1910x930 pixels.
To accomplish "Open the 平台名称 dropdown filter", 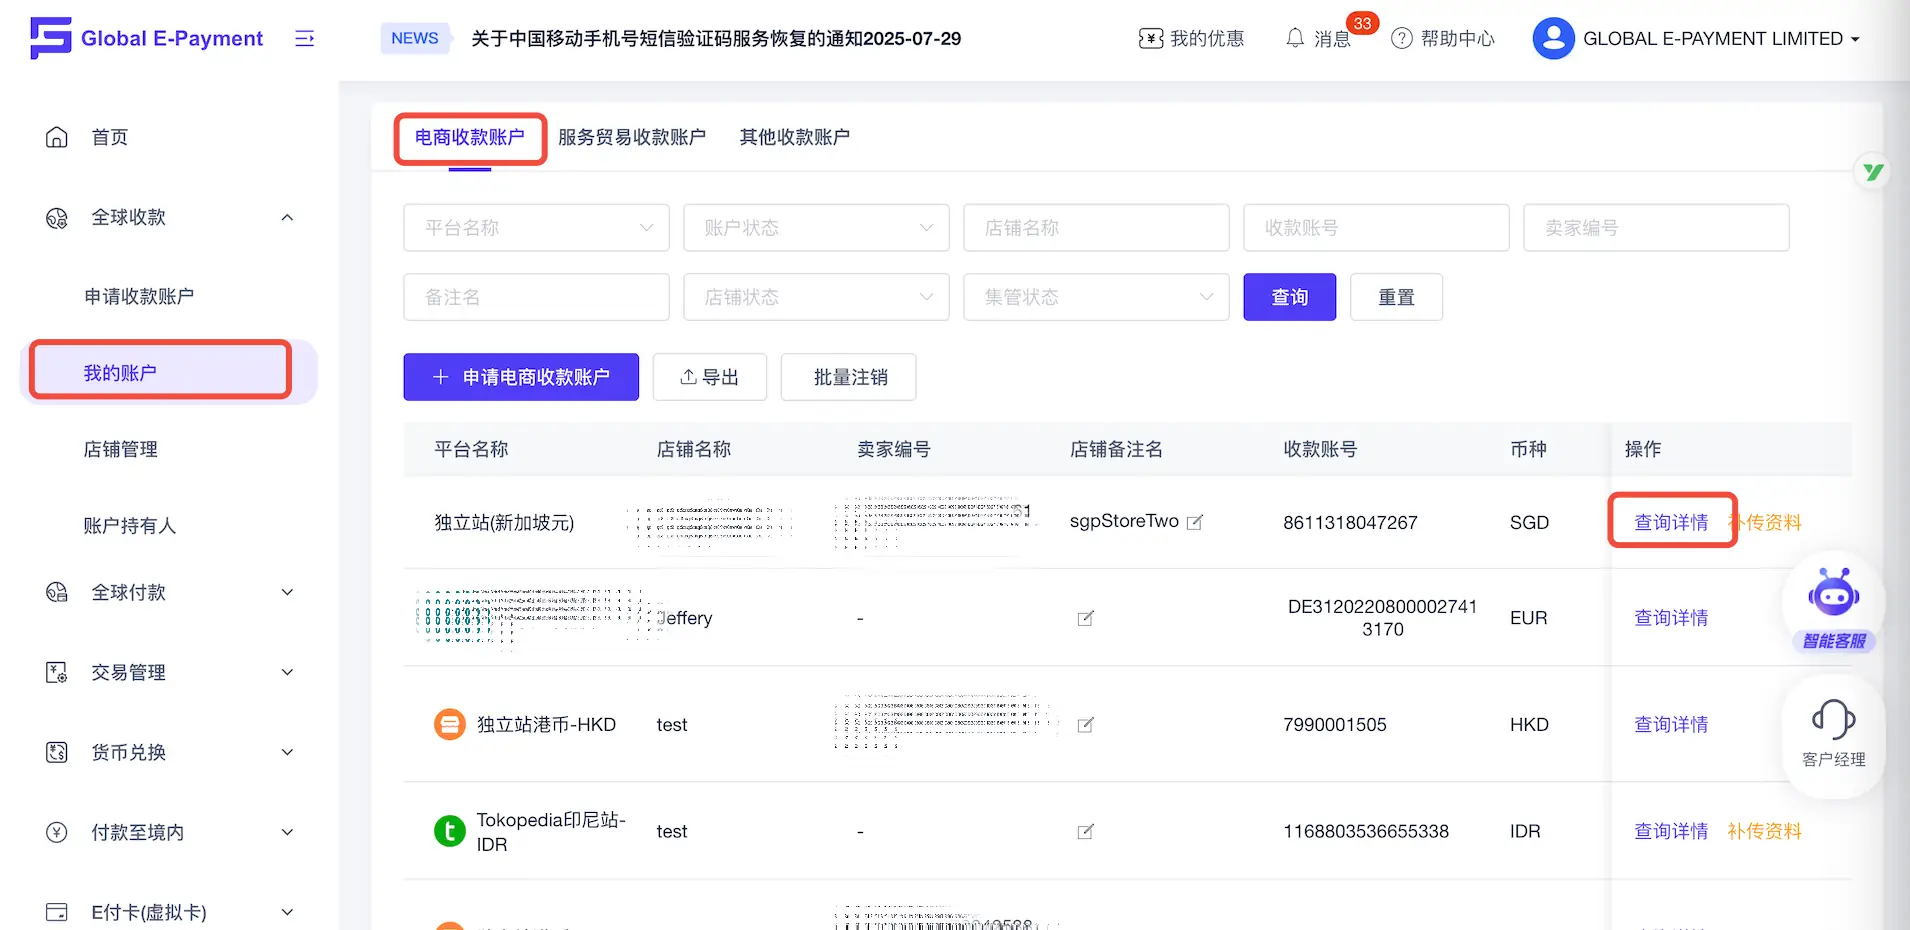I will [536, 228].
